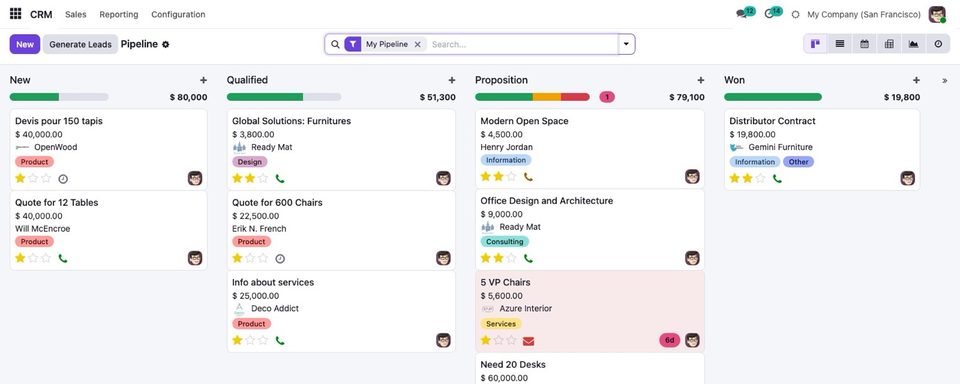Switch to Activity view
Viewport: 960px width, 384px height.
pos(938,44)
